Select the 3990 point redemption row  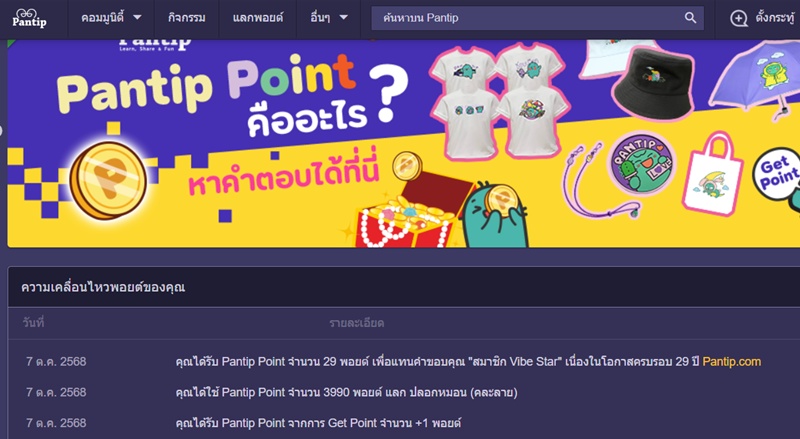click(x=403, y=393)
